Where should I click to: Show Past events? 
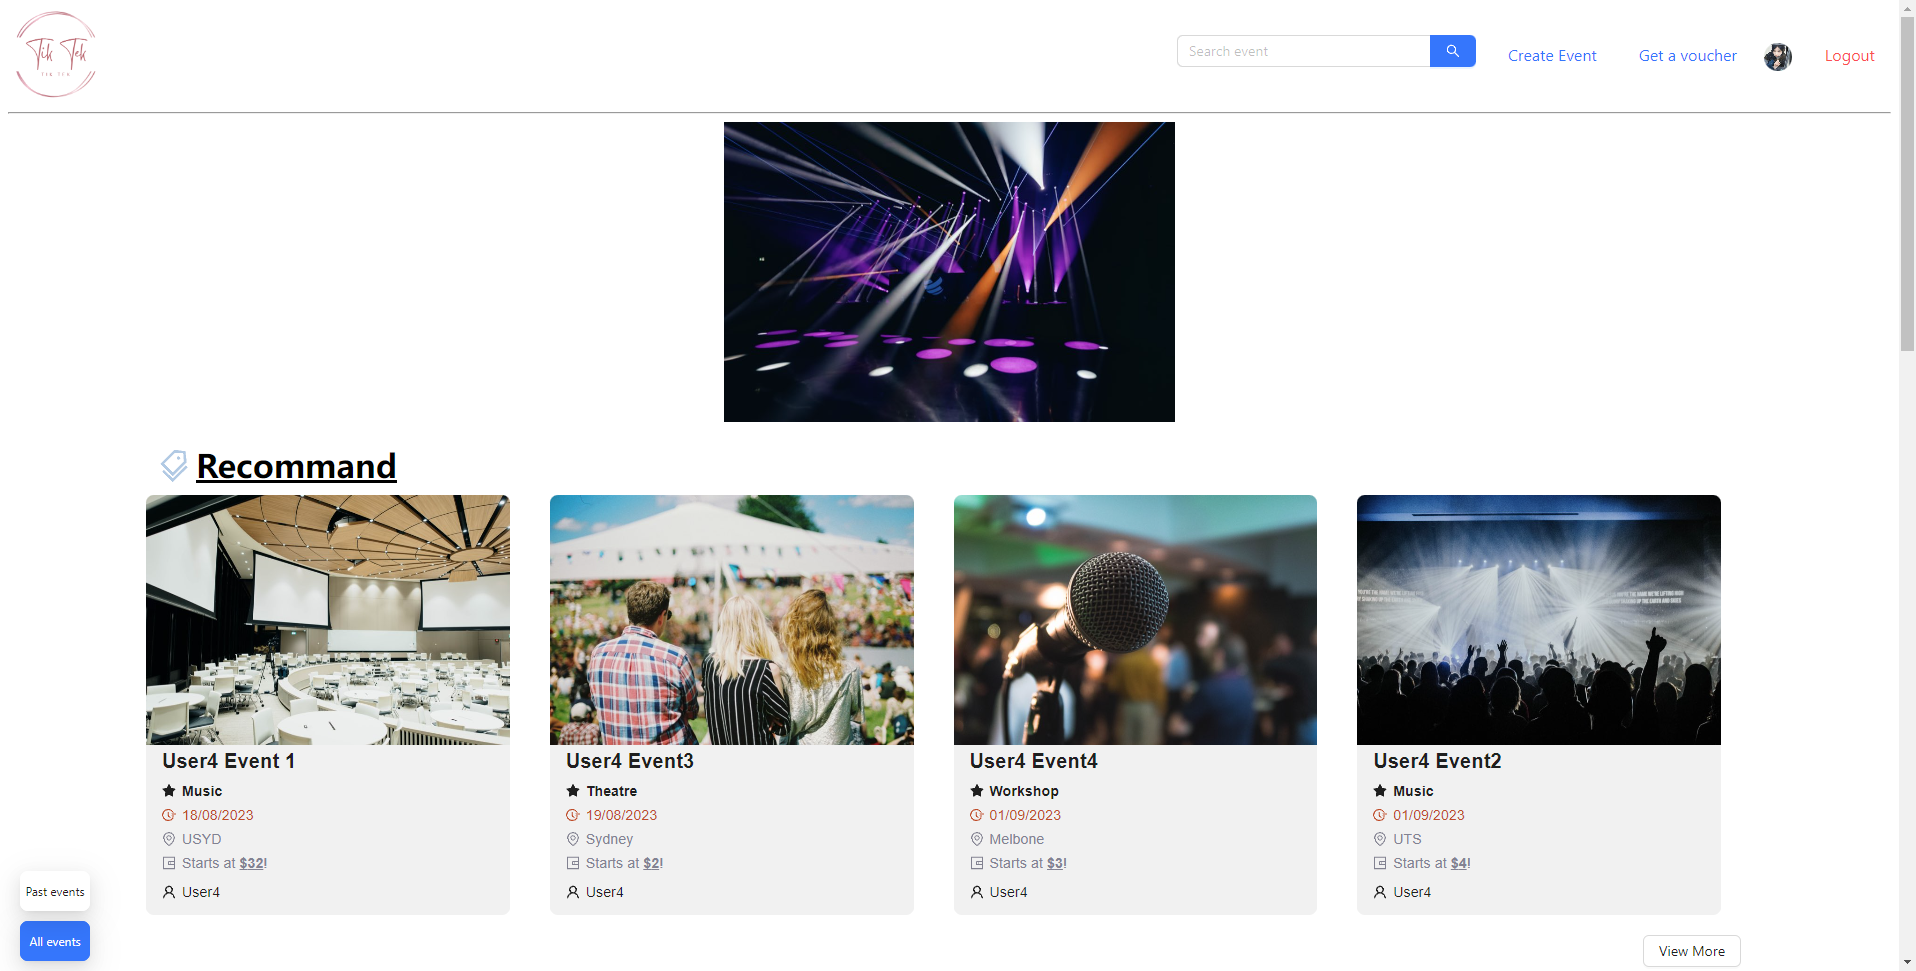[x=54, y=891]
